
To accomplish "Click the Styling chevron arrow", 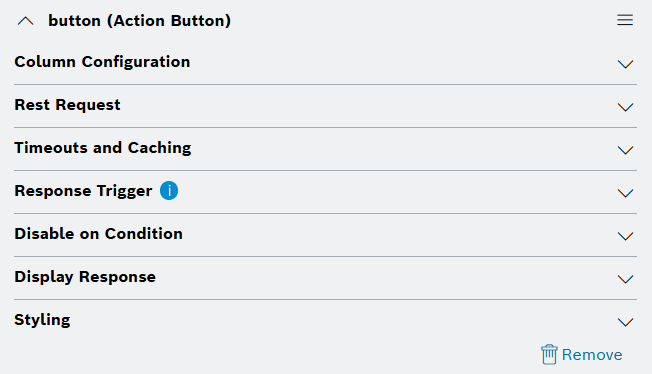I will tap(625, 322).
